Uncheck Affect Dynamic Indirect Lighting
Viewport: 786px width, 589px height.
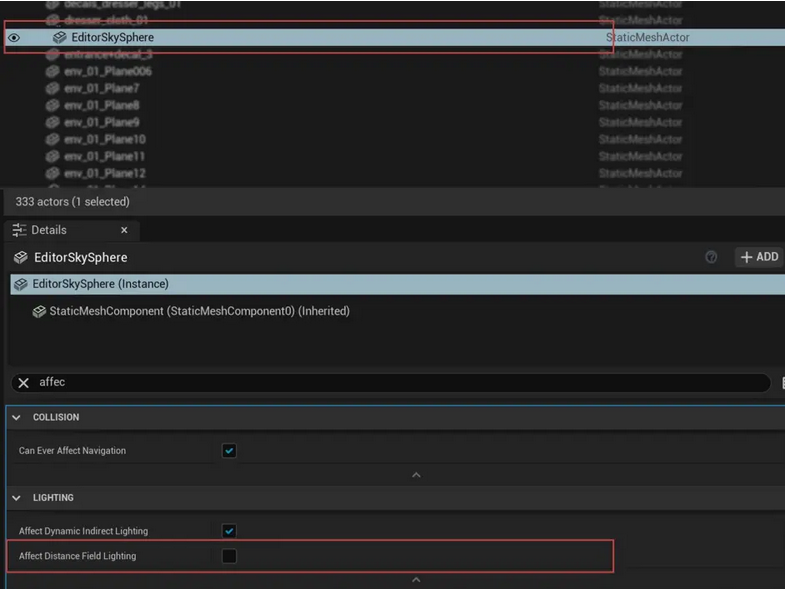(x=229, y=531)
